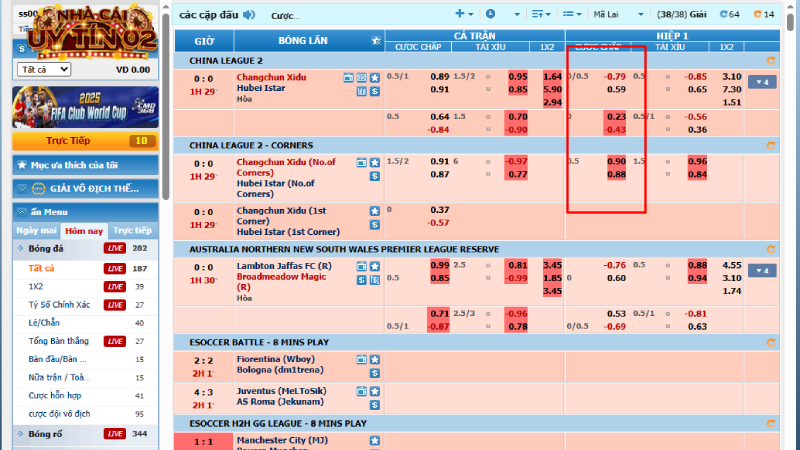Click dollar icon for the 1st Corner row
The width and height of the screenshot is (800, 450).
[375, 224]
